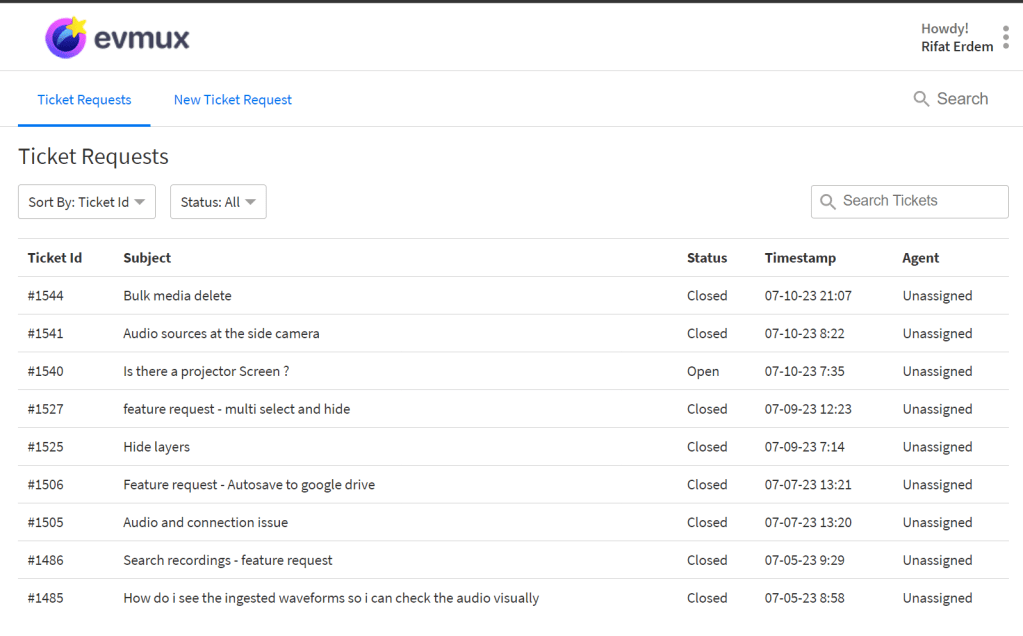Click timestamp 07-10-23 7:35

pos(804,371)
